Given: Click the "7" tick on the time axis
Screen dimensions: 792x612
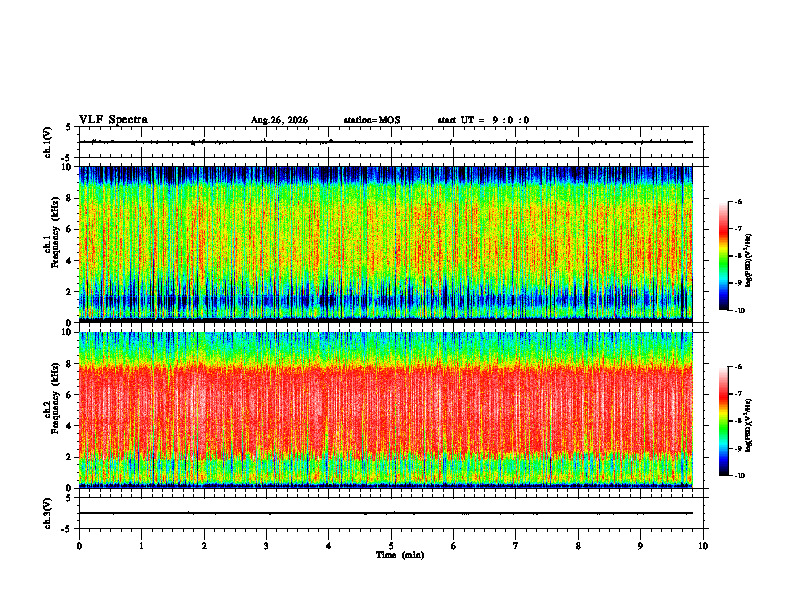Looking at the screenshot, I should coord(516,546).
